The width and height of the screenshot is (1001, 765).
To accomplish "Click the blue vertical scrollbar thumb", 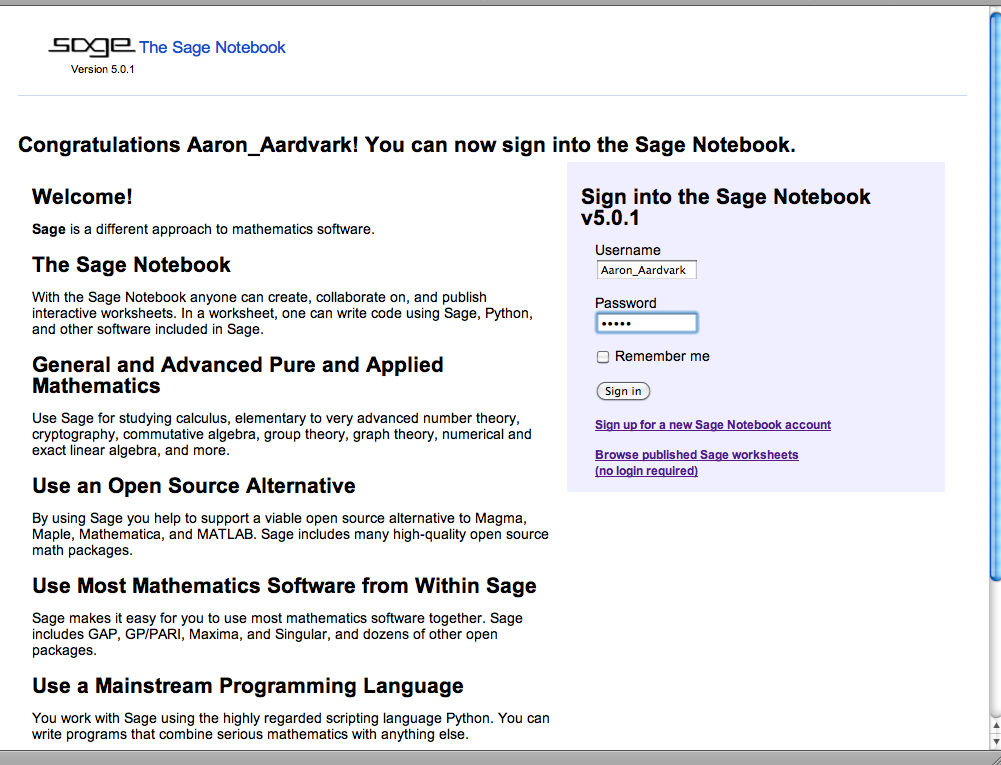I will click(994, 300).
